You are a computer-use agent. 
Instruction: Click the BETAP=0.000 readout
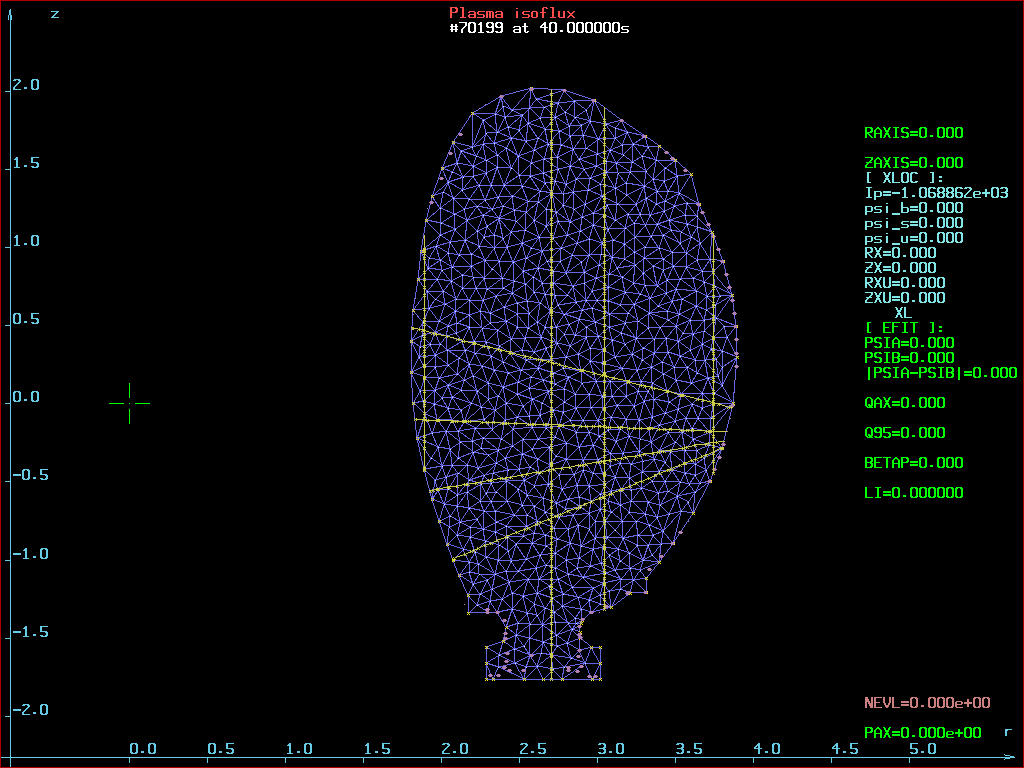pyautogui.click(x=913, y=463)
